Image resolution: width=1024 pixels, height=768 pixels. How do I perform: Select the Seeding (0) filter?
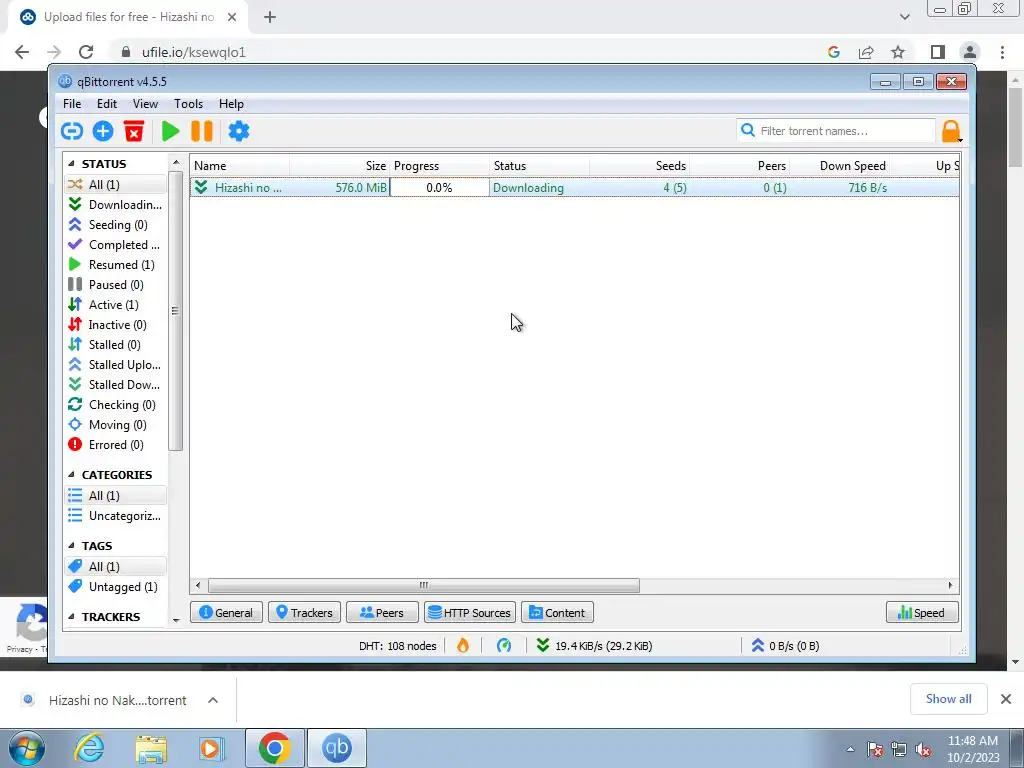(x=116, y=225)
